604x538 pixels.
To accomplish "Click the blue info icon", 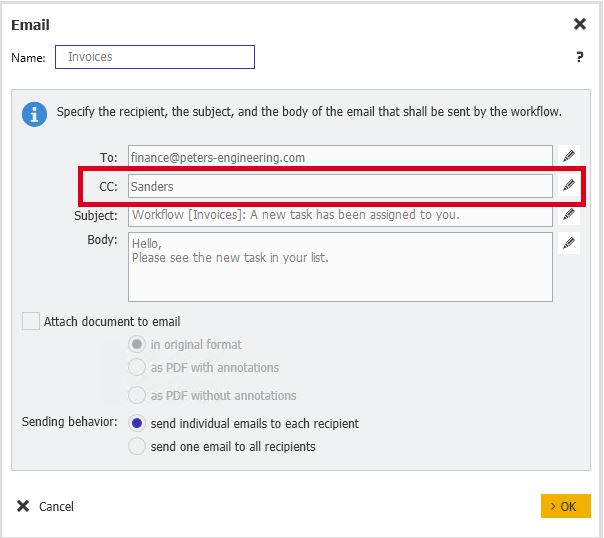I will click(35, 114).
